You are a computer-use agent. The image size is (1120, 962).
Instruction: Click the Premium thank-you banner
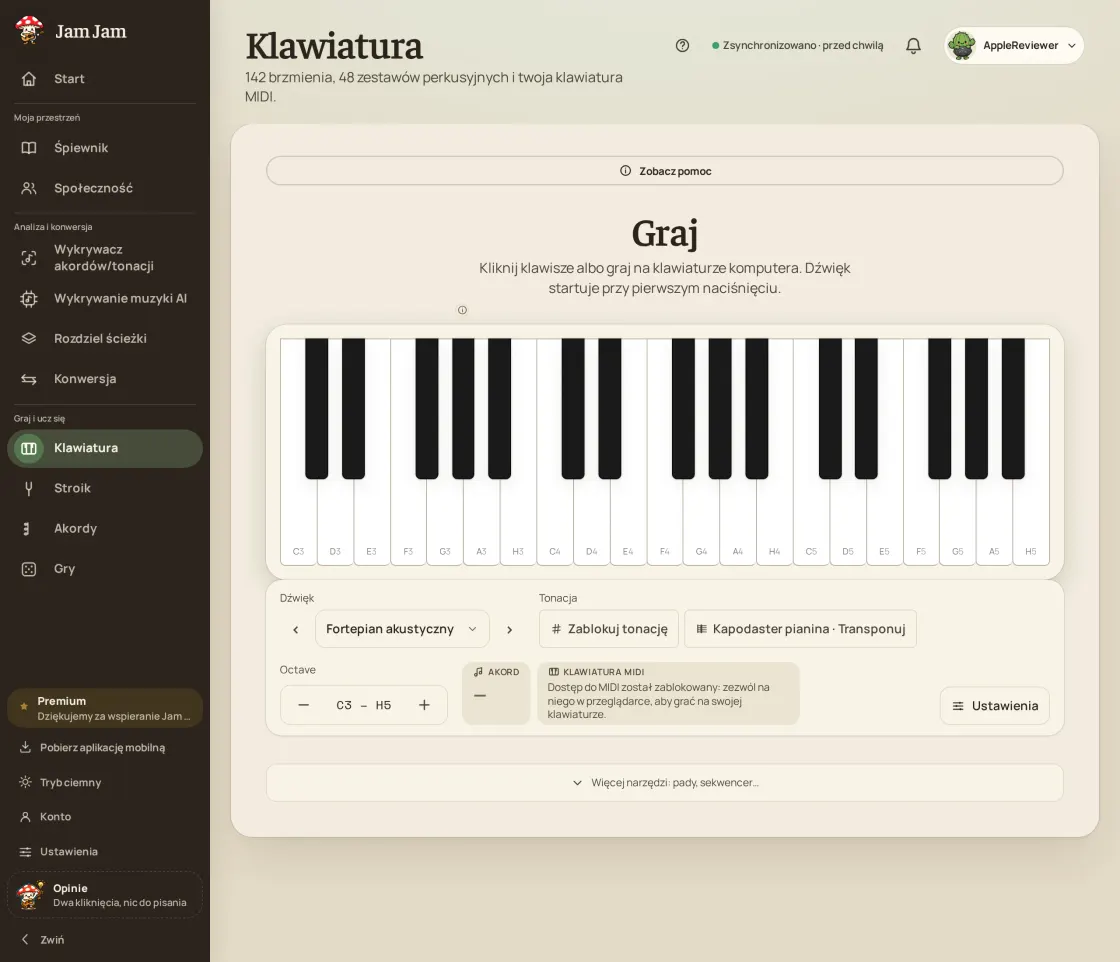pos(104,708)
